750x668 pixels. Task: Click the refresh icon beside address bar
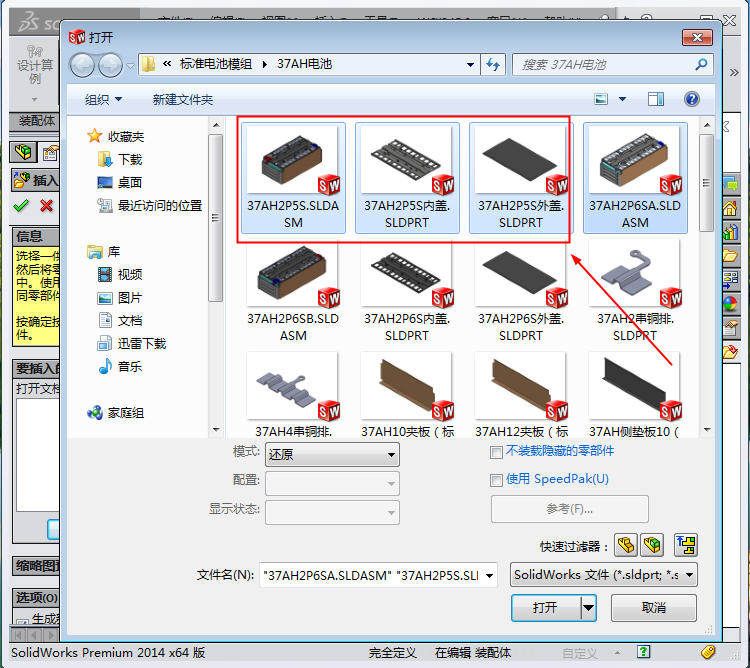492,64
